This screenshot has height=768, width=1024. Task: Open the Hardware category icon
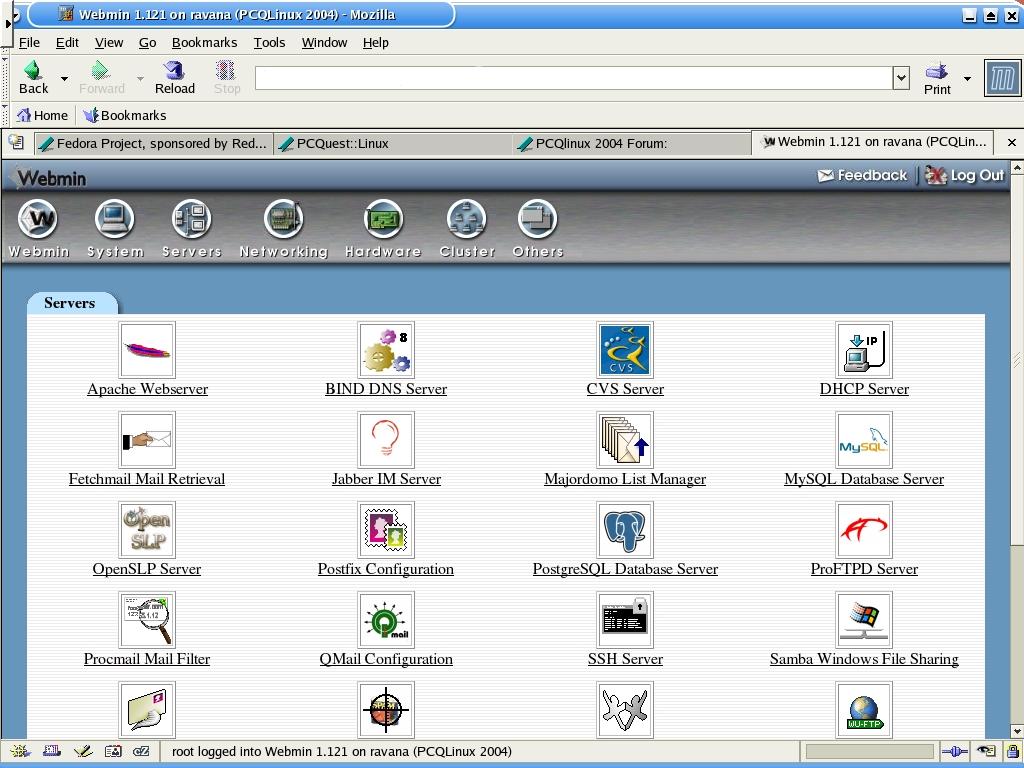pyautogui.click(x=383, y=229)
